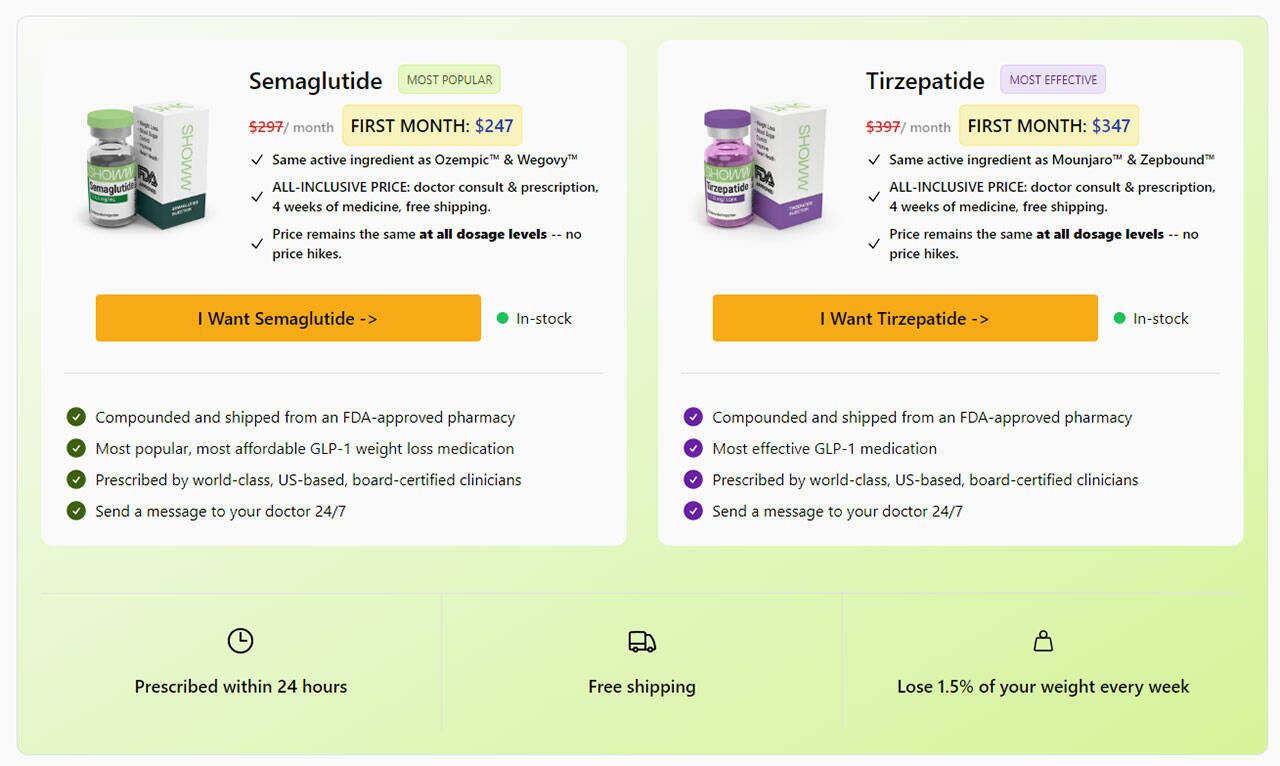Expand the FIRST MONTH $247 price details

tap(431, 125)
